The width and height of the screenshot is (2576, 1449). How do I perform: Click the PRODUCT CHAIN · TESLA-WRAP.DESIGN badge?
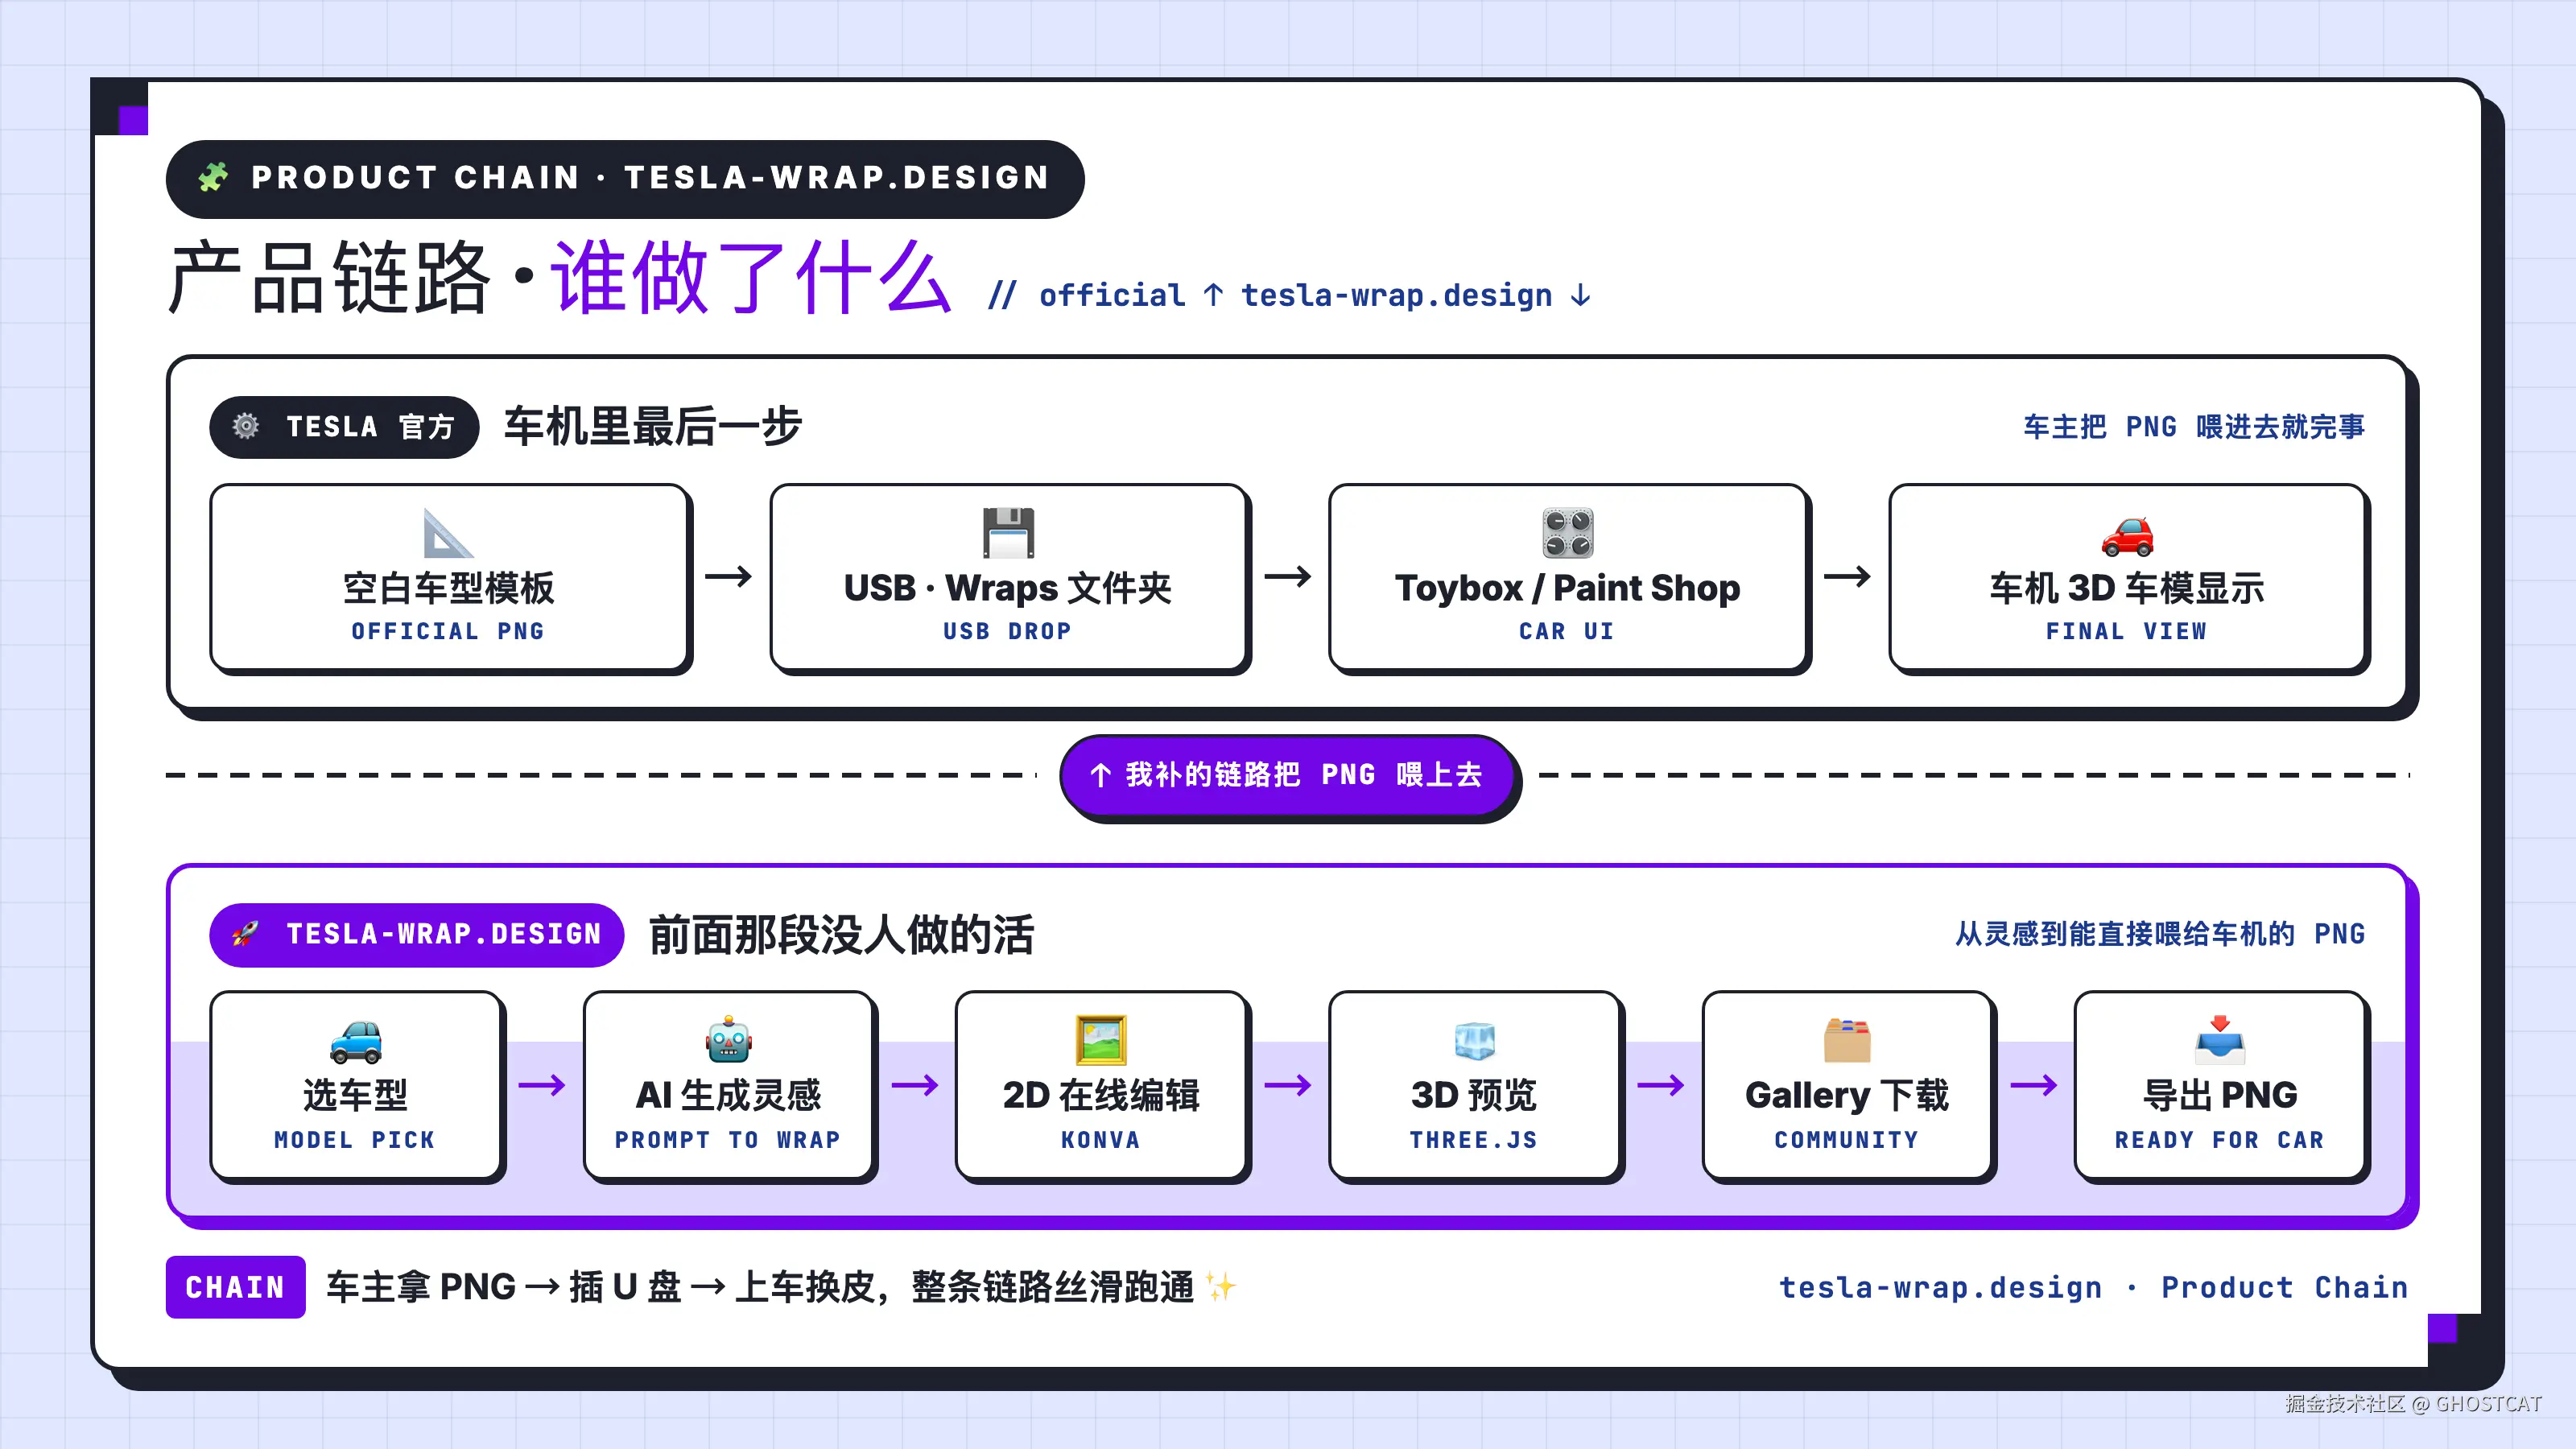(x=625, y=179)
